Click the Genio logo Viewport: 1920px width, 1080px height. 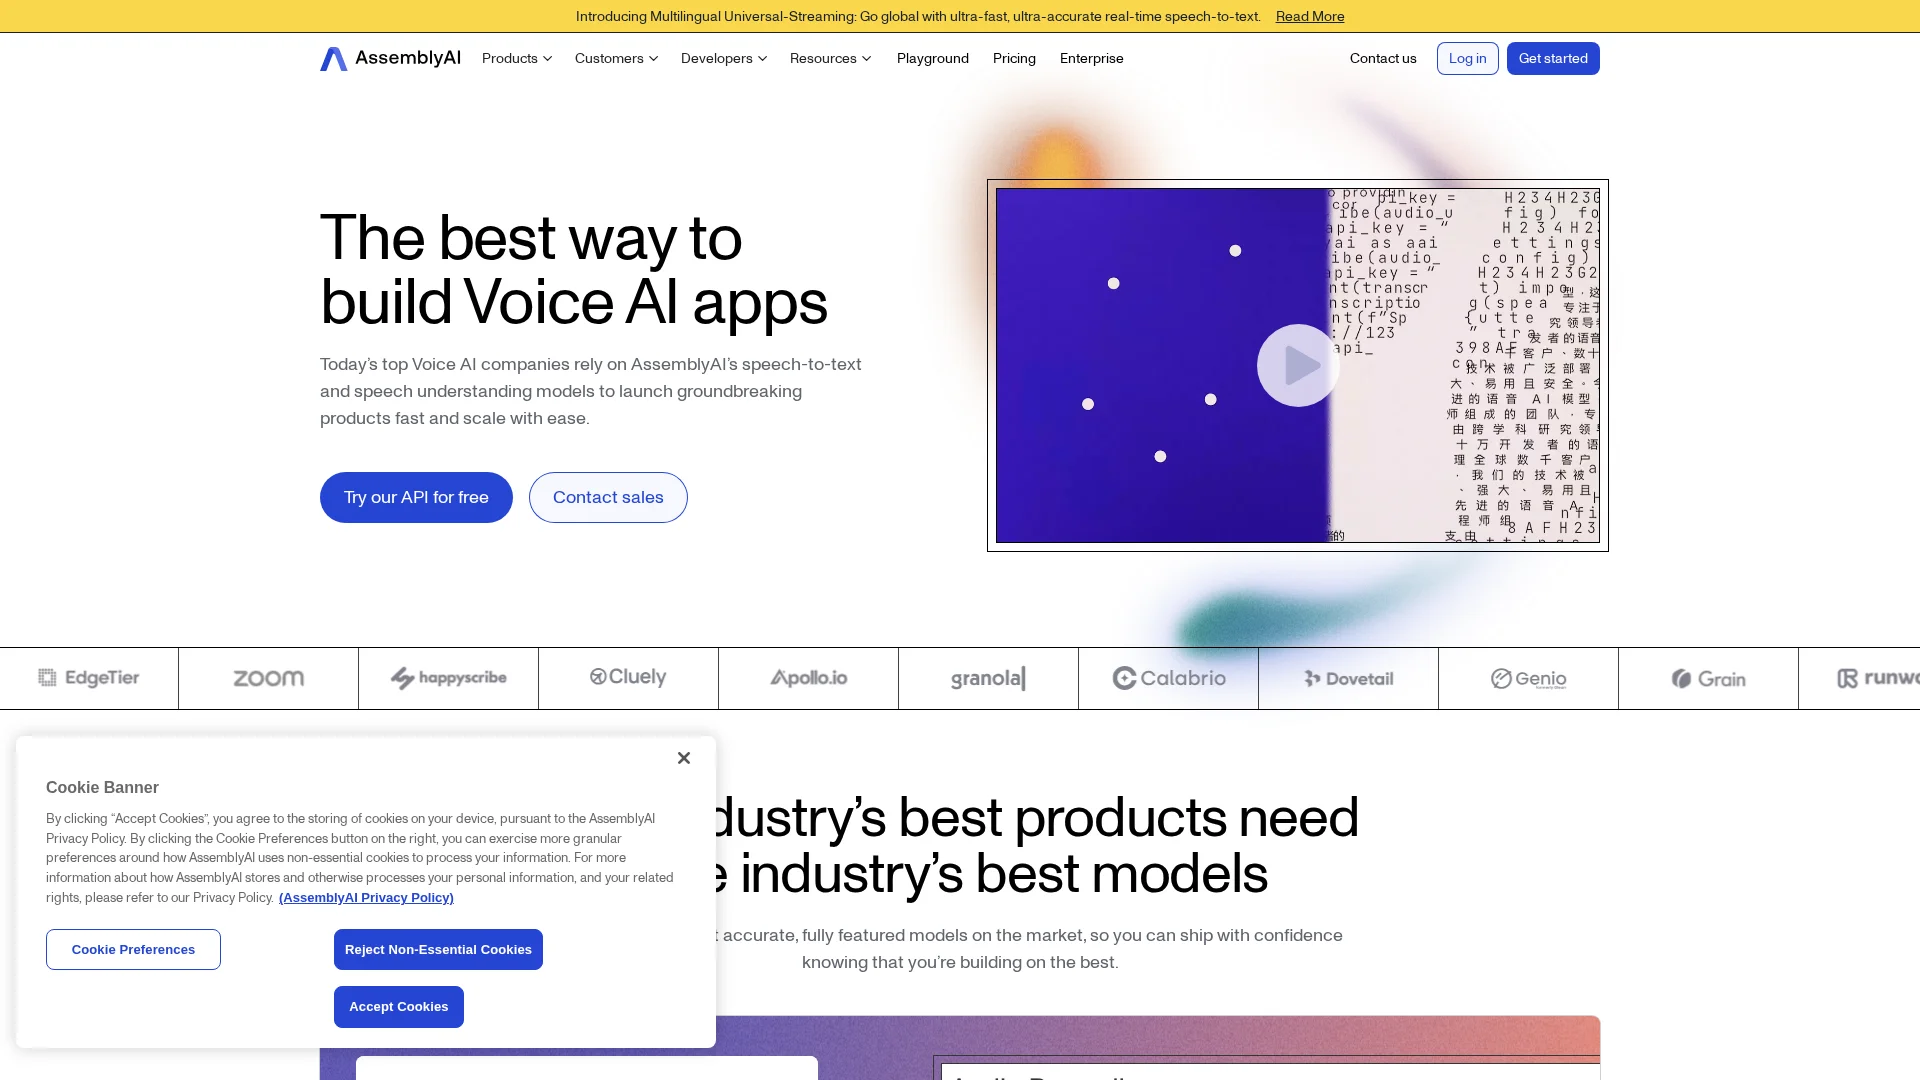point(1528,678)
